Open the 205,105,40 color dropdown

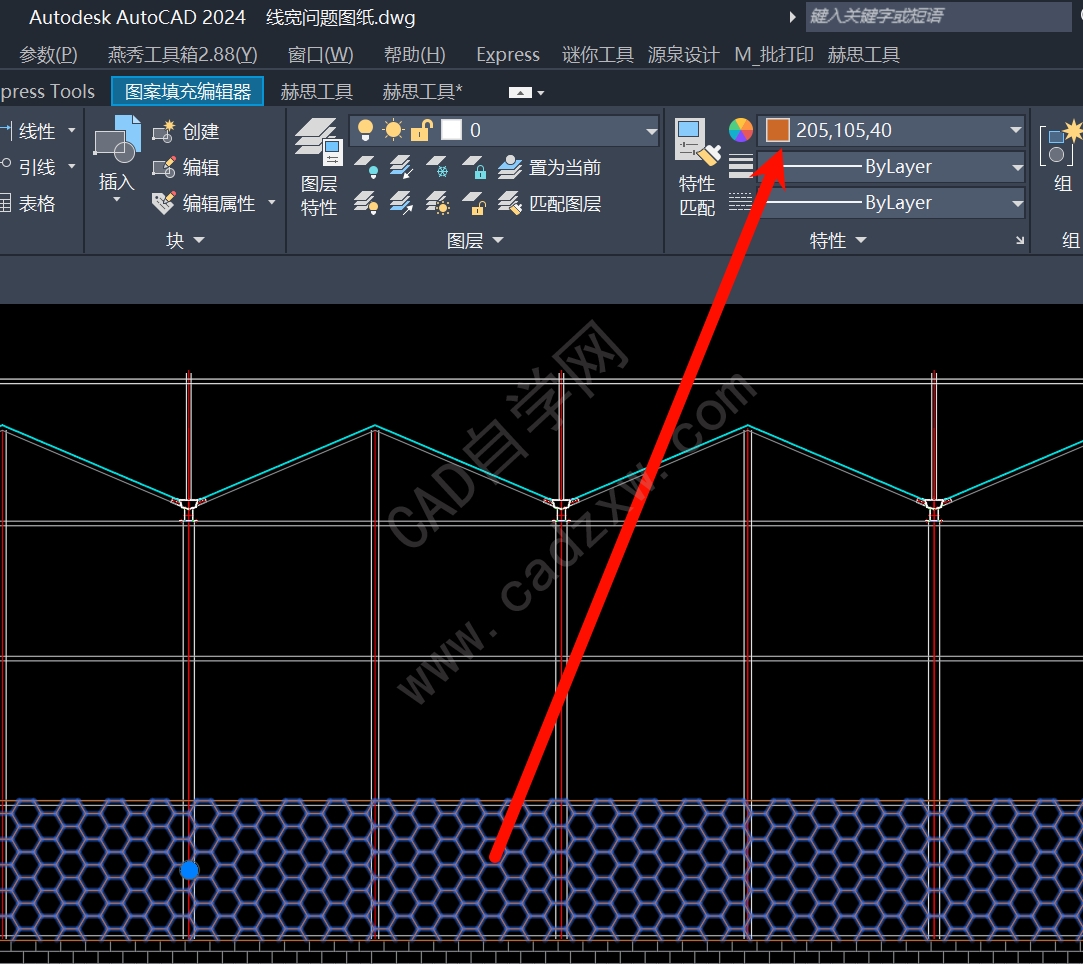click(1015, 130)
